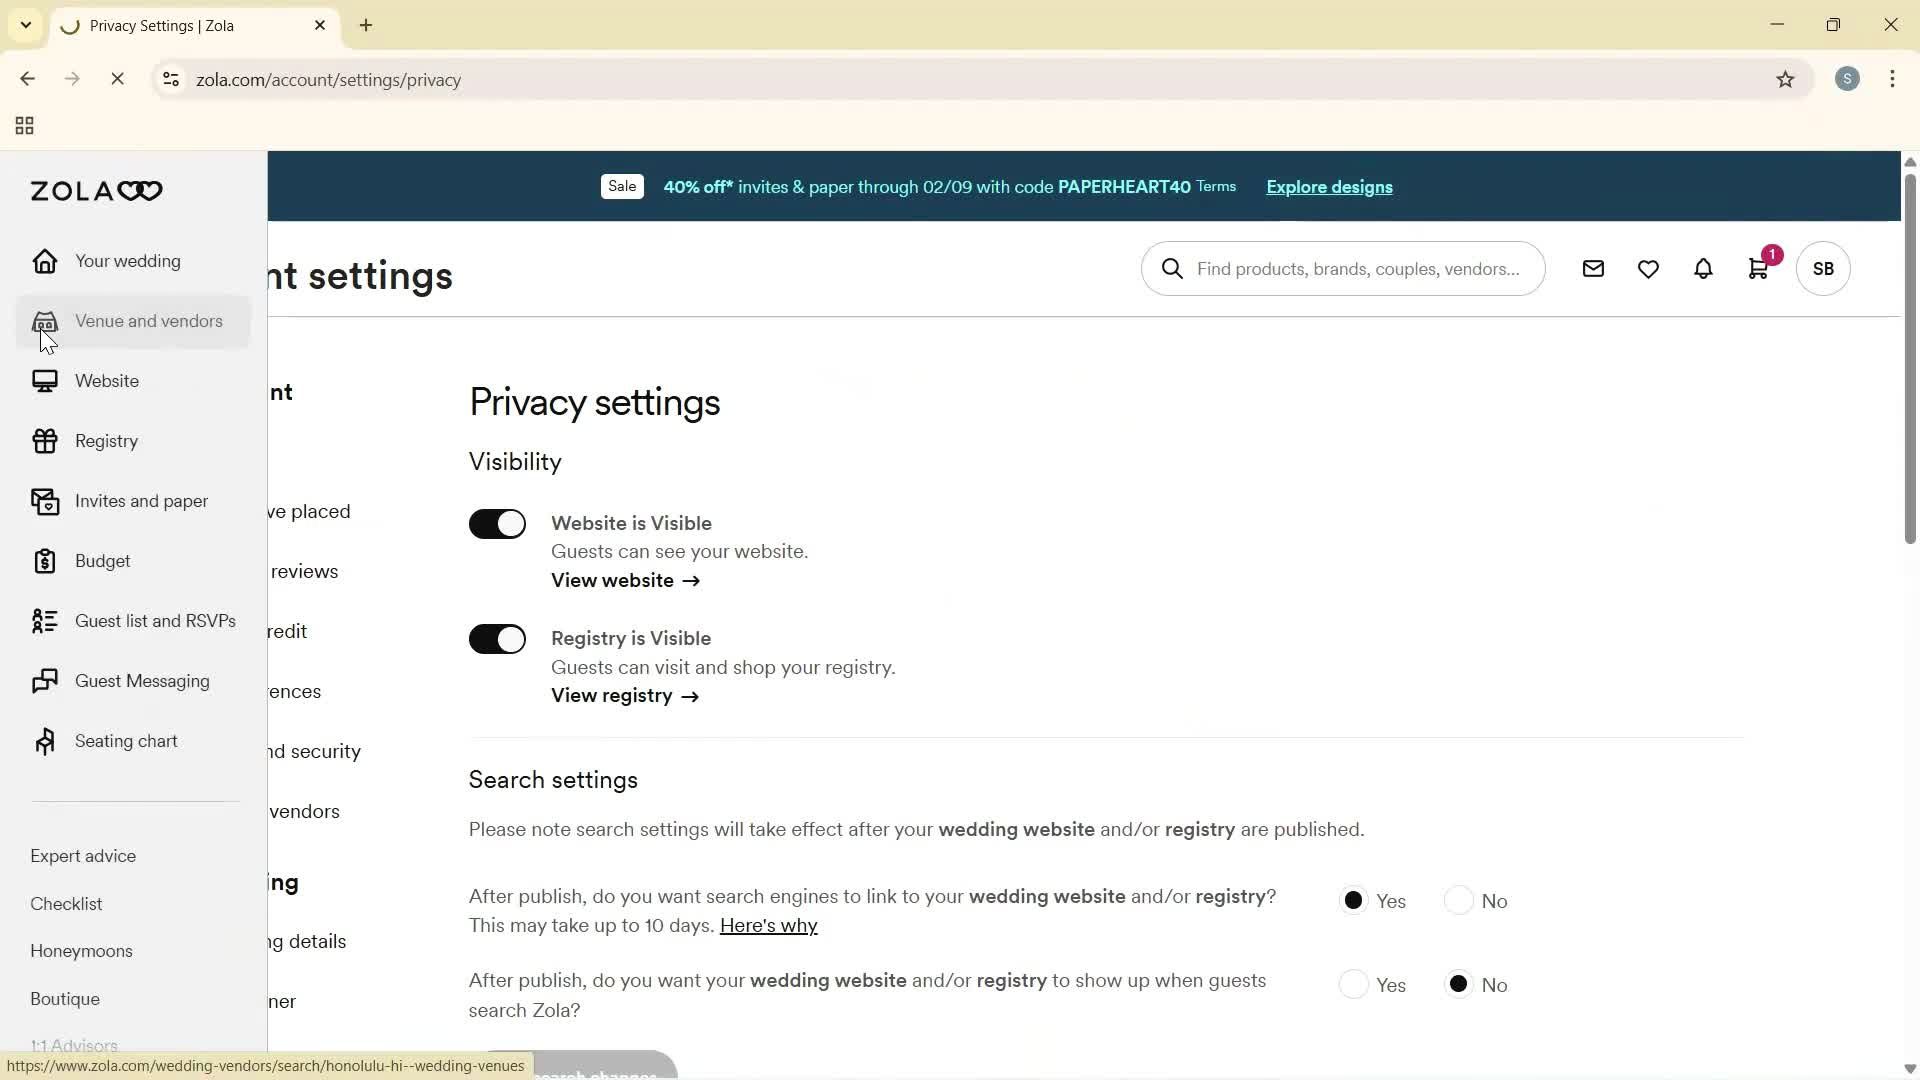Open the SB account avatar menu

click(1822, 268)
